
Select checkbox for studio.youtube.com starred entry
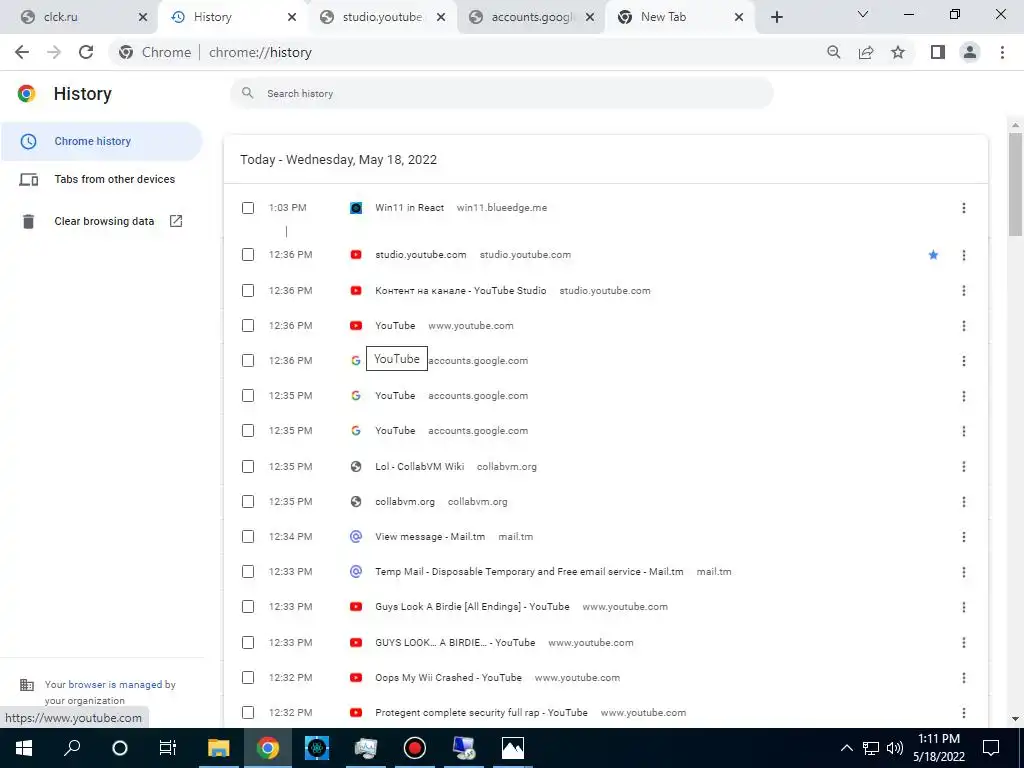[248, 255]
